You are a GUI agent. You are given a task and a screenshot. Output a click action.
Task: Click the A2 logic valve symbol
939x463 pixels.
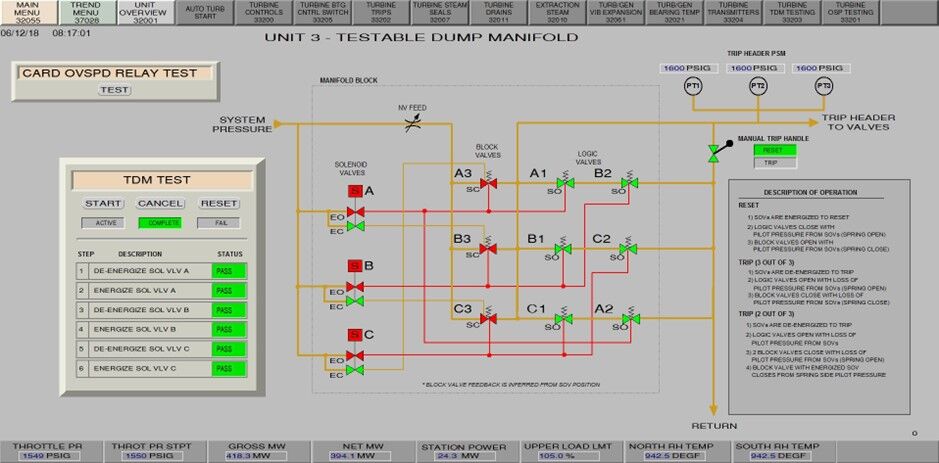point(630,320)
